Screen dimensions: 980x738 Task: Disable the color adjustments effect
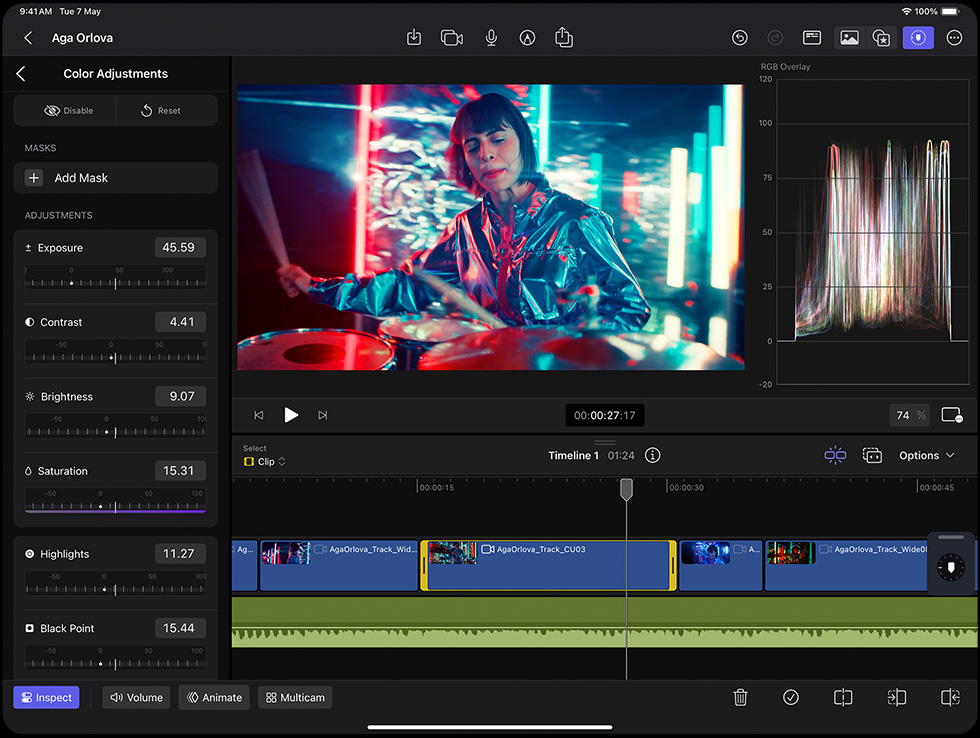[69, 111]
